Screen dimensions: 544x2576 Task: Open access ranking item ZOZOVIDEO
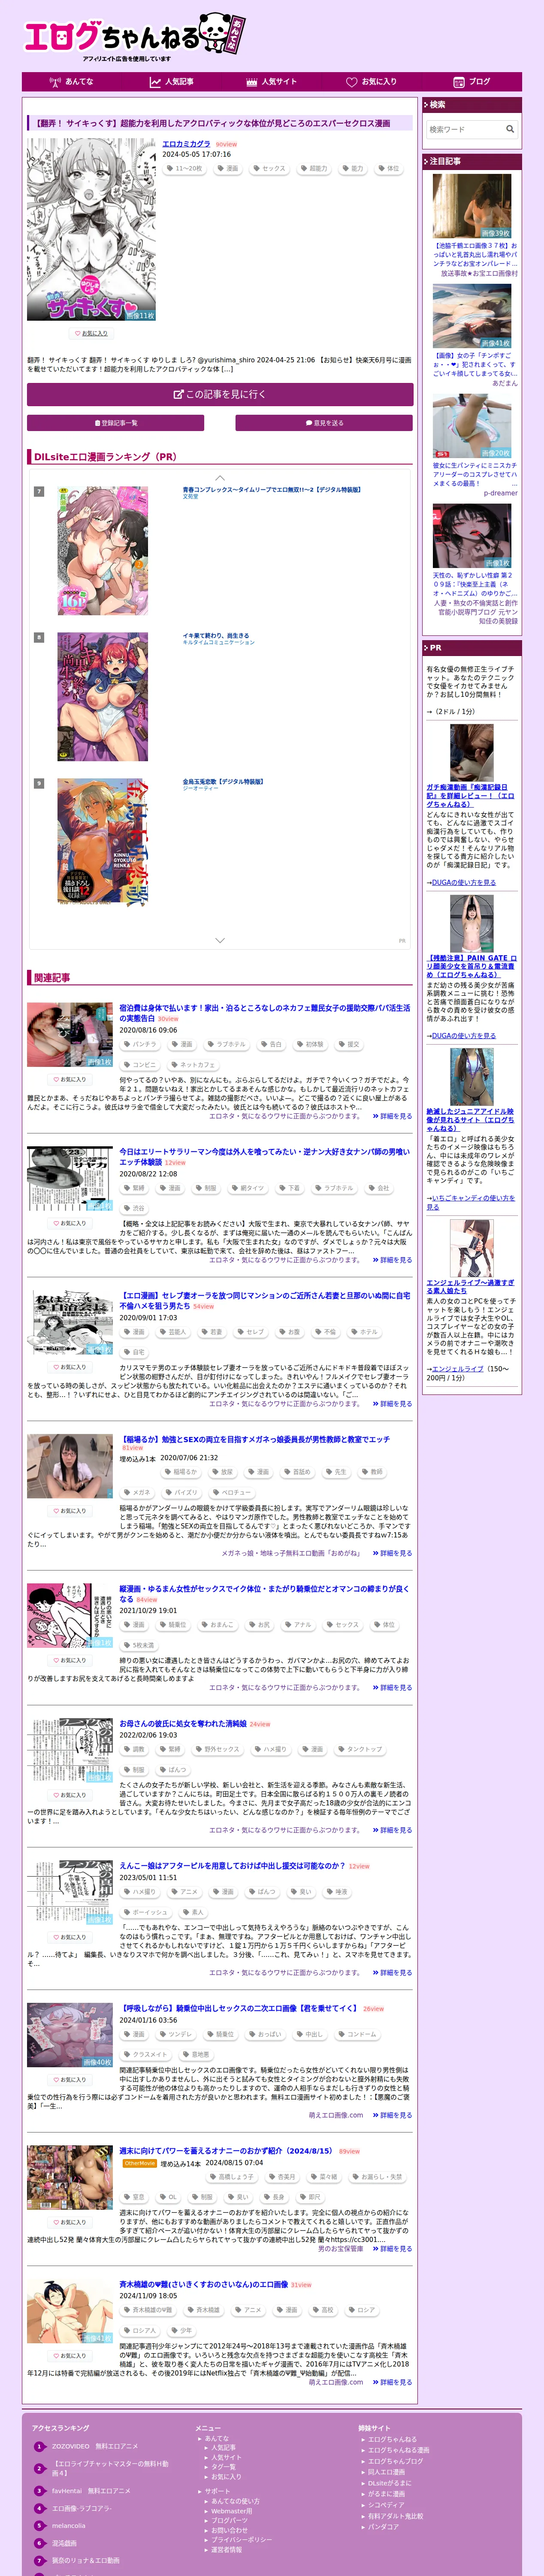95,2446
